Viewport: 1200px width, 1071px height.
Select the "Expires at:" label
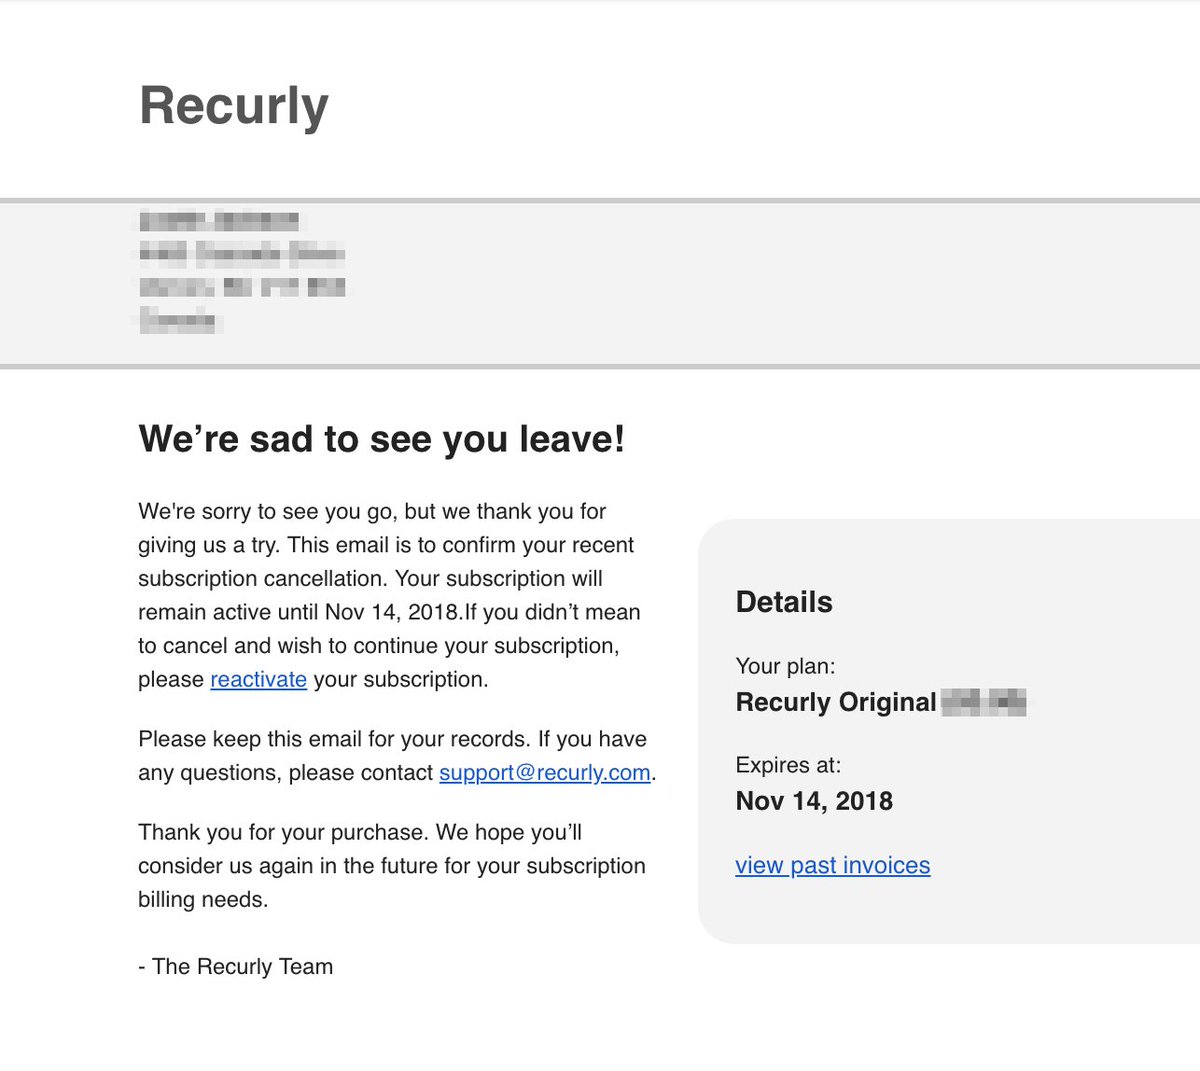788,765
